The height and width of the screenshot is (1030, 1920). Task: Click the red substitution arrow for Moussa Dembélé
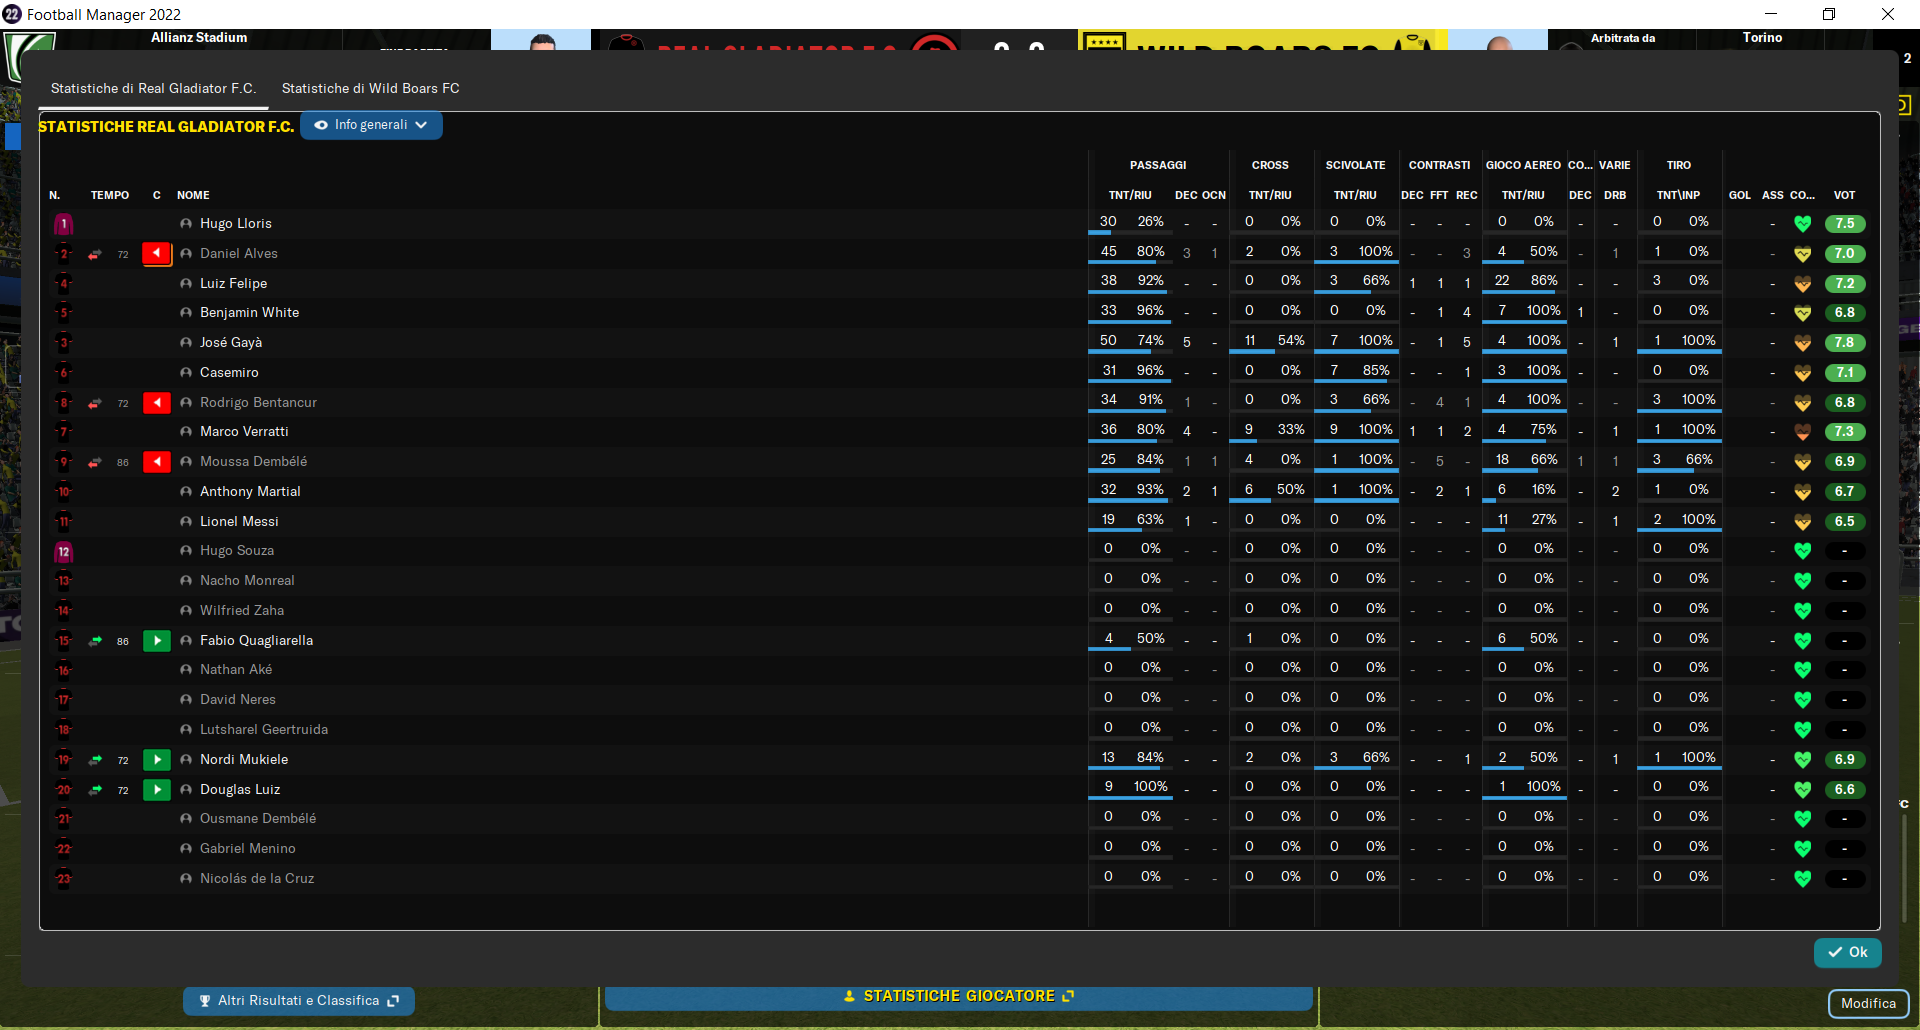point(157,462)
